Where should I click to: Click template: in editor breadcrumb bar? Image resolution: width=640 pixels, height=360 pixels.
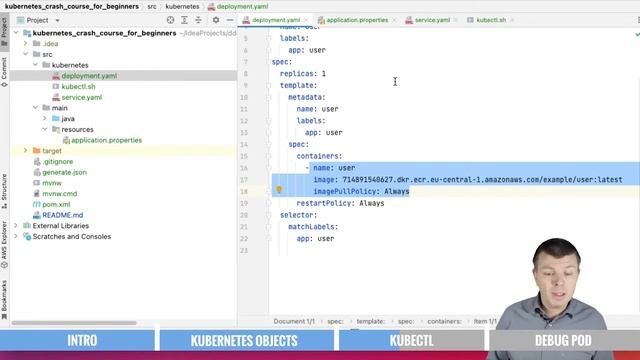pos(371,321)
